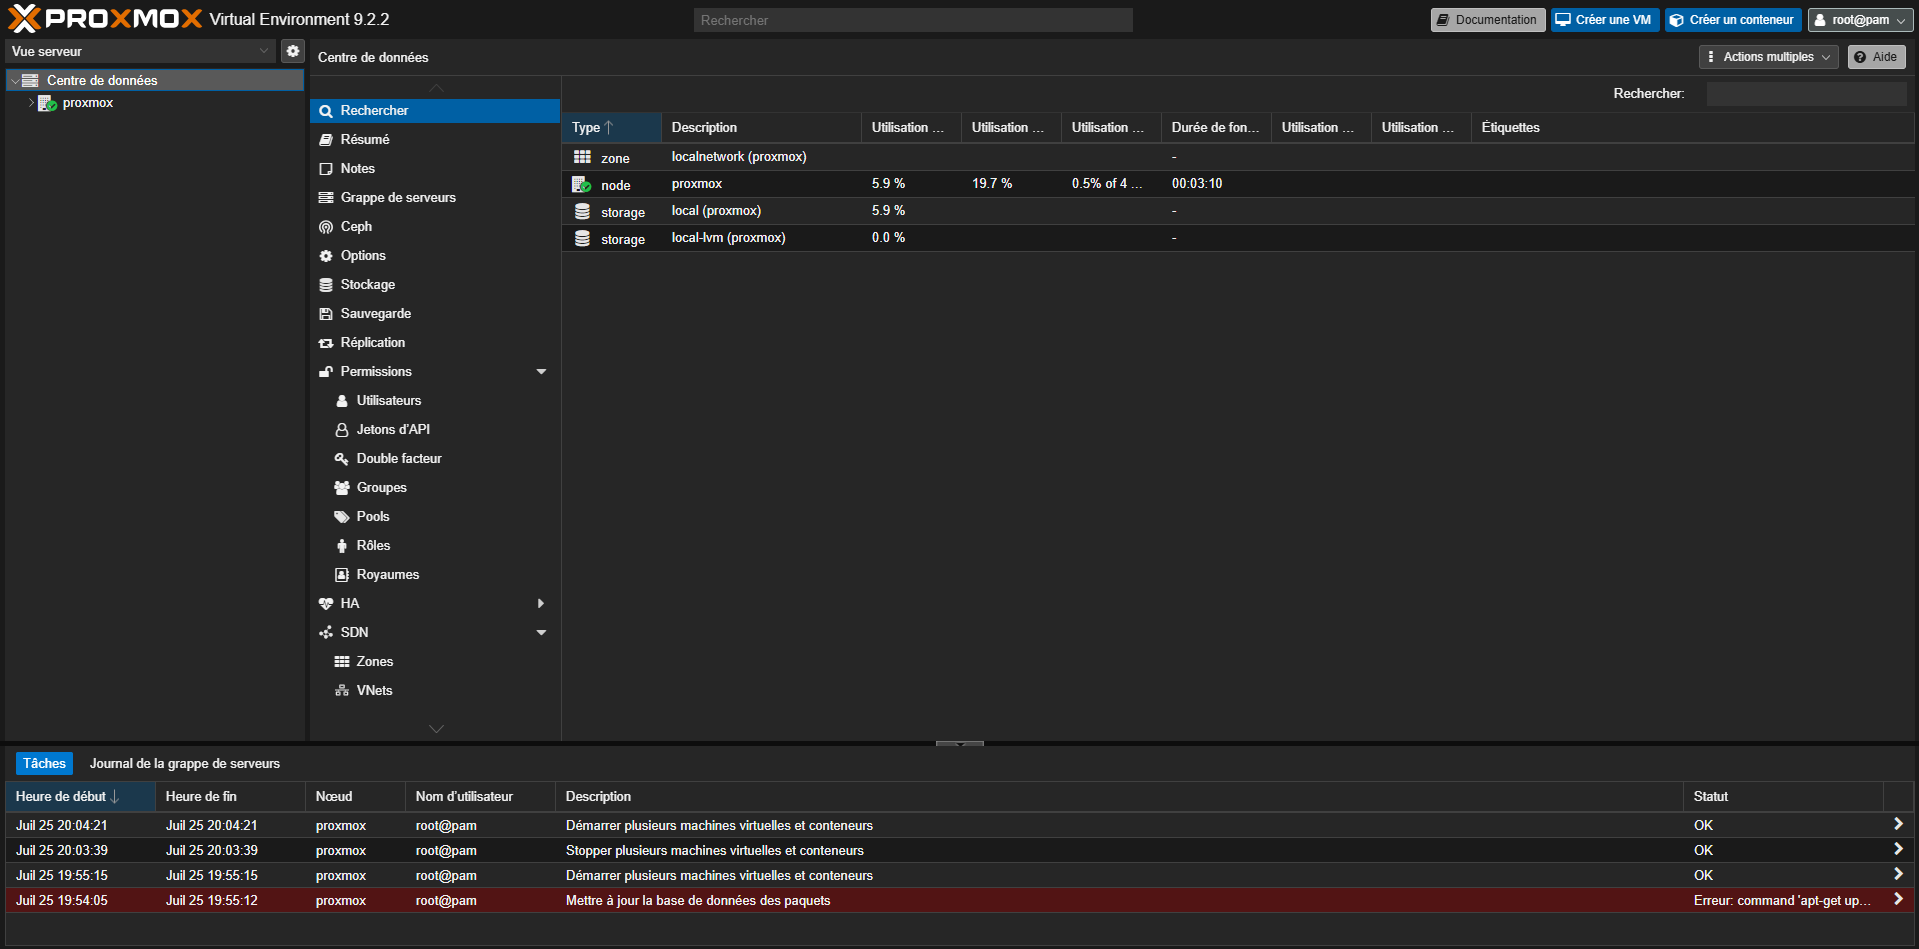Viewport: 1919px width, 949px height.
Task: Click the Sauvegarde floppy icon
Action: coord(326,314)
